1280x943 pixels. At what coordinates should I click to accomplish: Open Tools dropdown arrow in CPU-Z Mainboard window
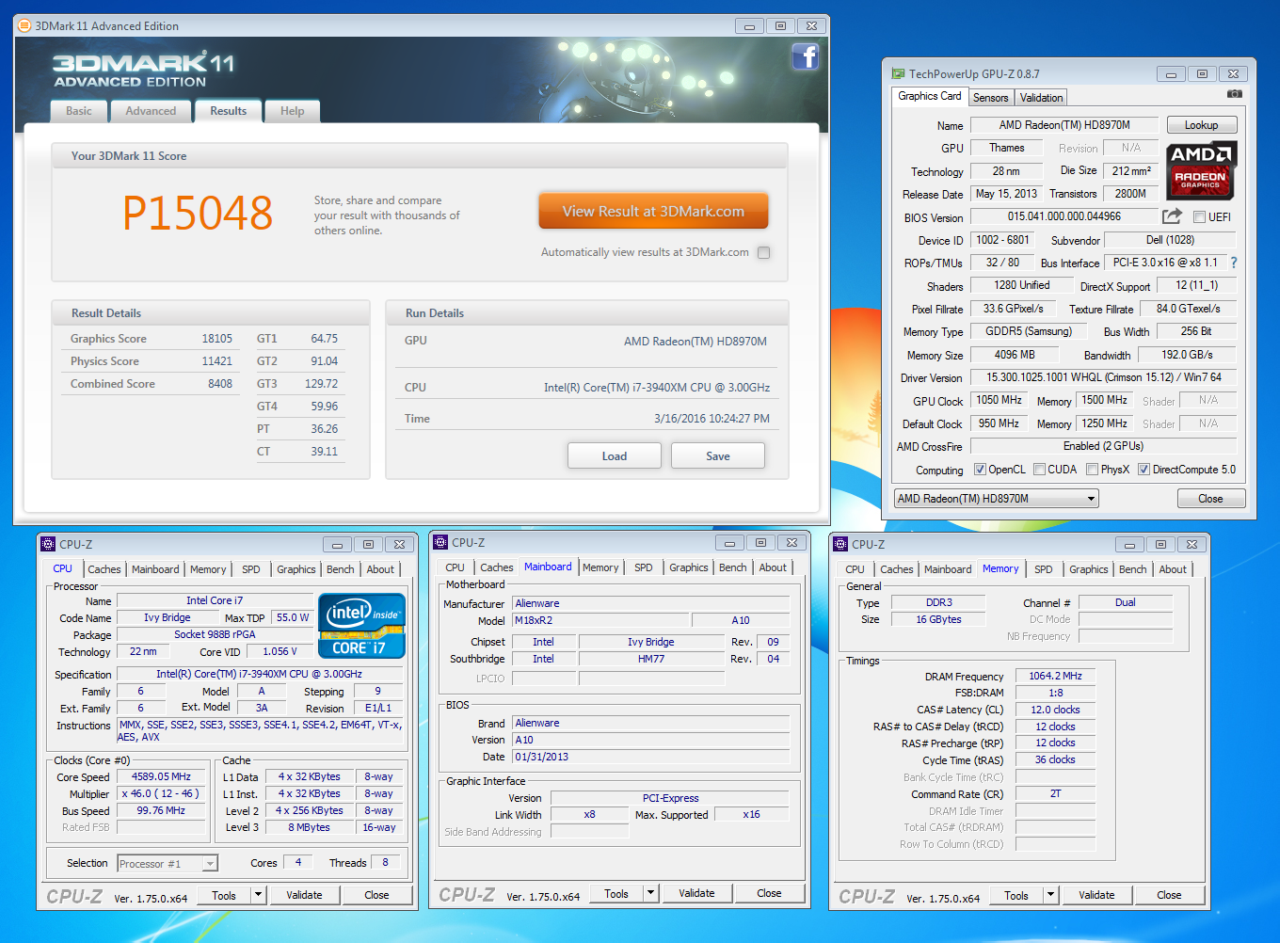[650, 893]
